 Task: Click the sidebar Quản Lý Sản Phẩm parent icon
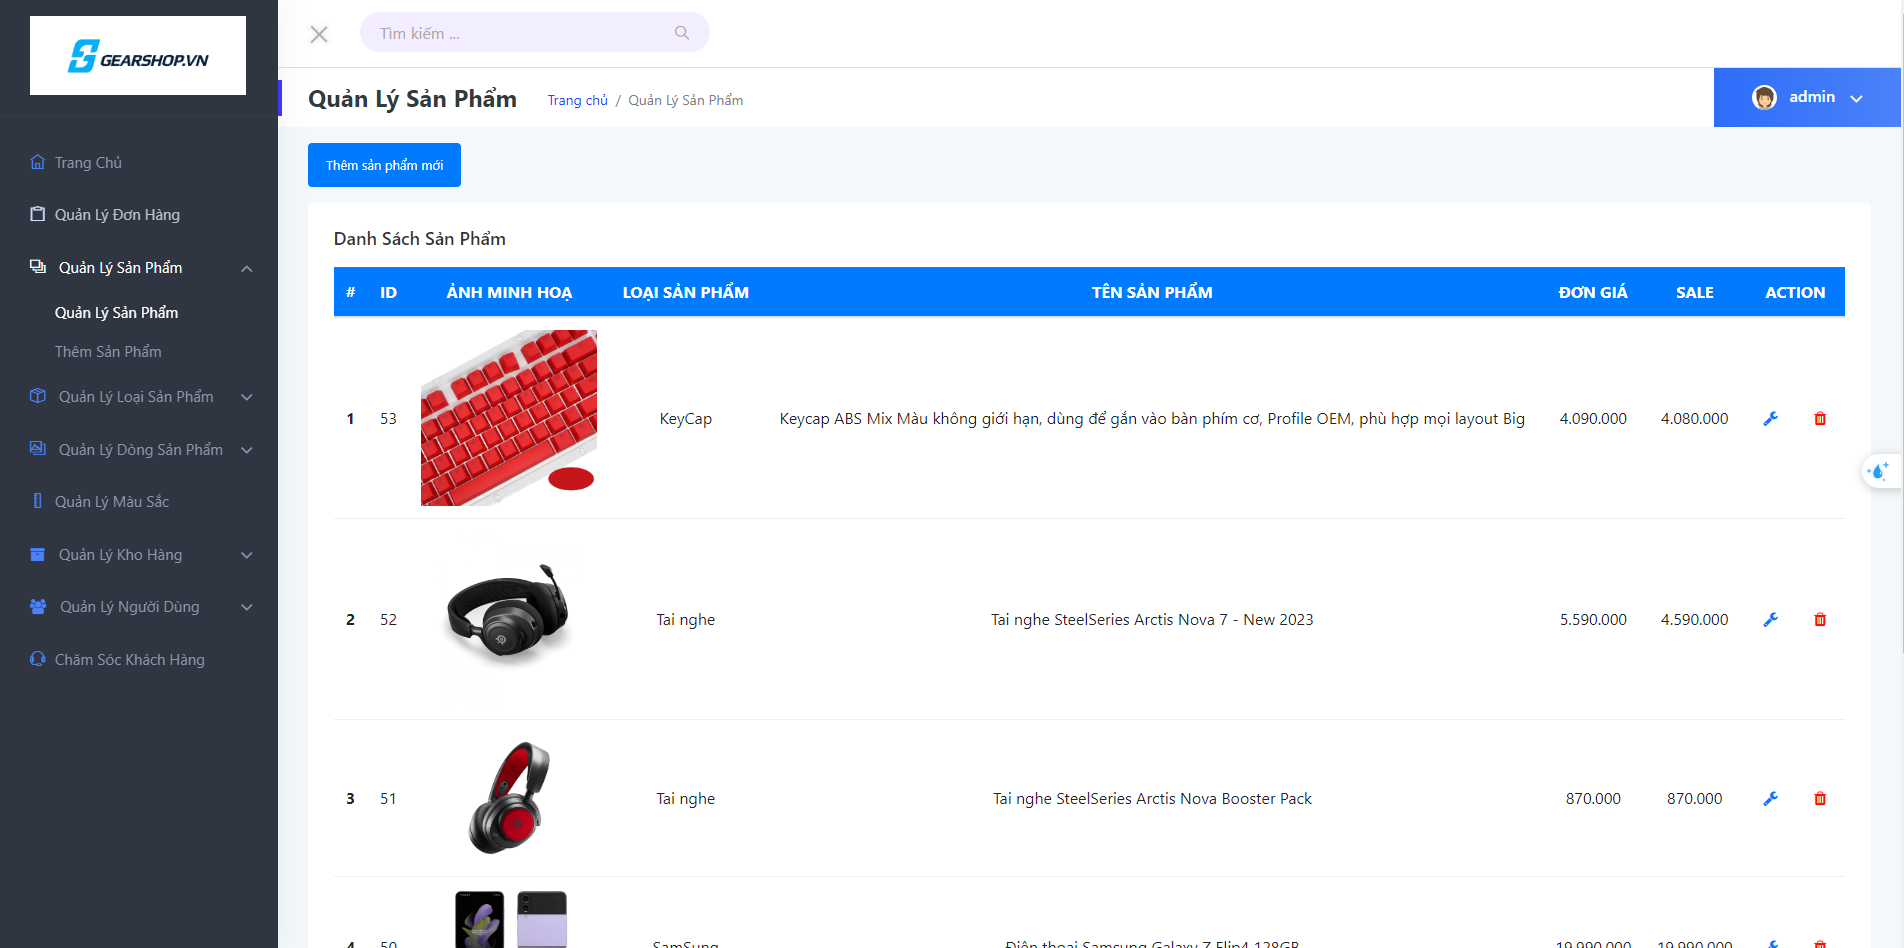pyautogui.click(x=38, y=267)
